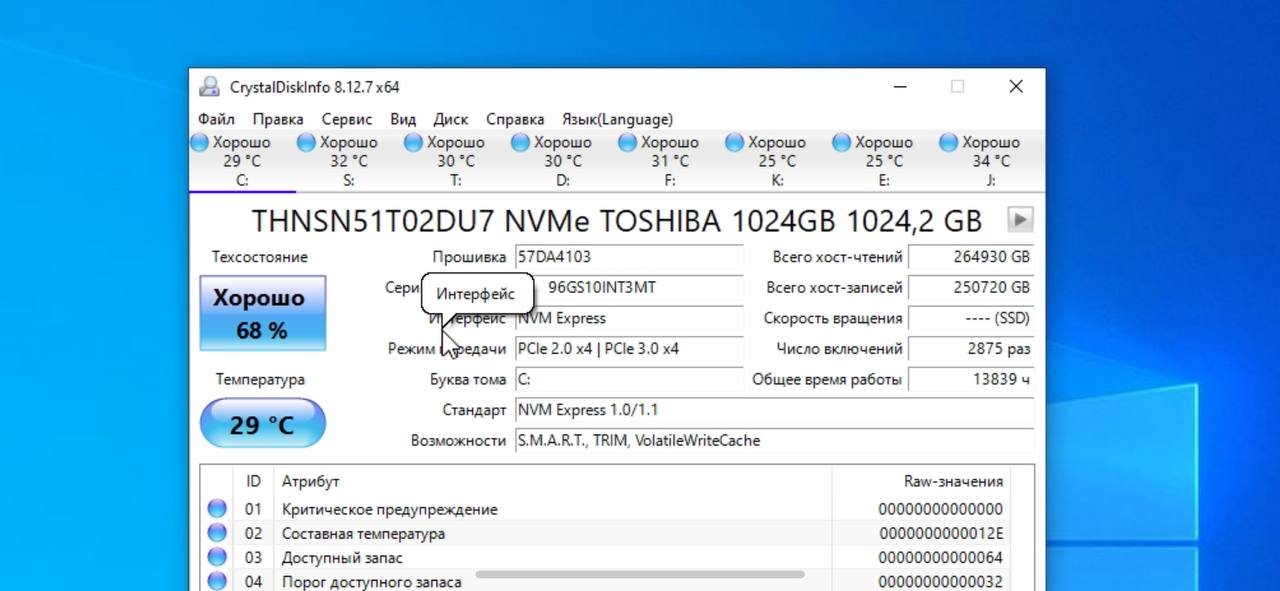This screenshot has width=1280, height=591.
Task: Click raw value 0000000000012E
Action: click(x=940, y=534)
